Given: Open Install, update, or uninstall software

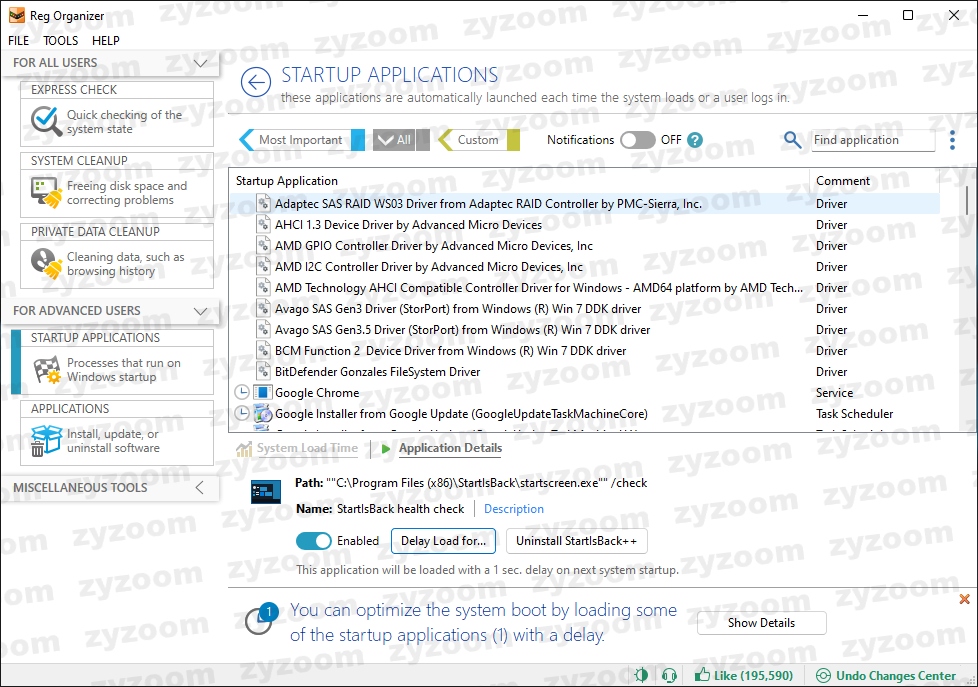Looking at the screenshot, I should click(x=113, y=441).
